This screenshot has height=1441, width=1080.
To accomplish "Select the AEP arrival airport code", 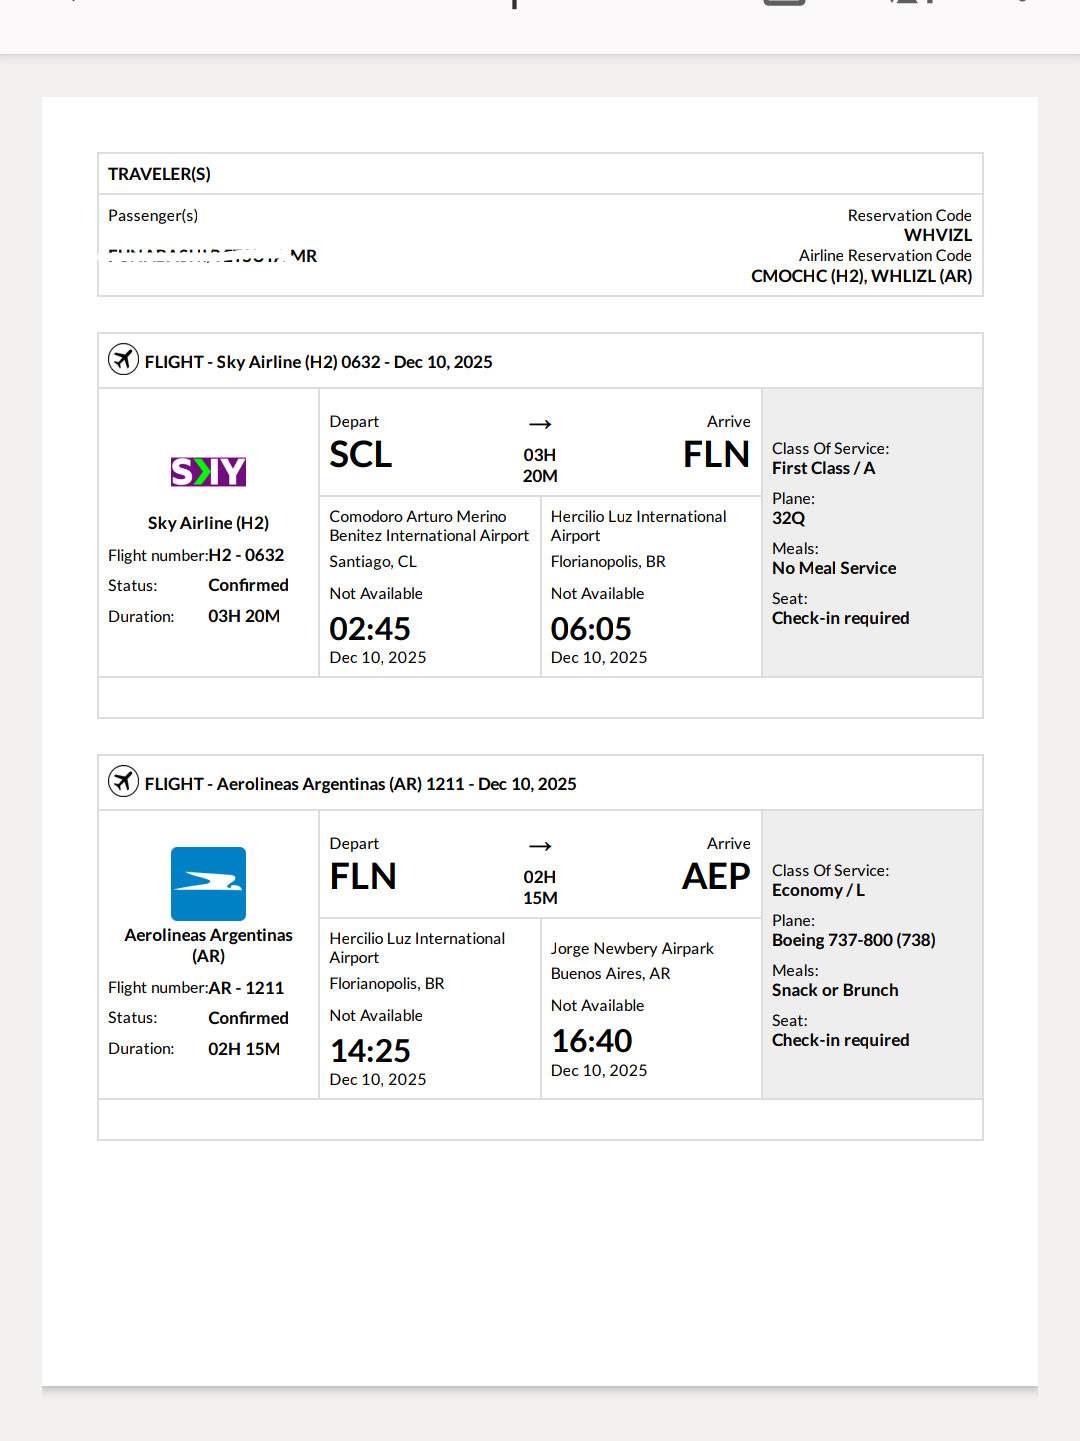I will point(716,877).
